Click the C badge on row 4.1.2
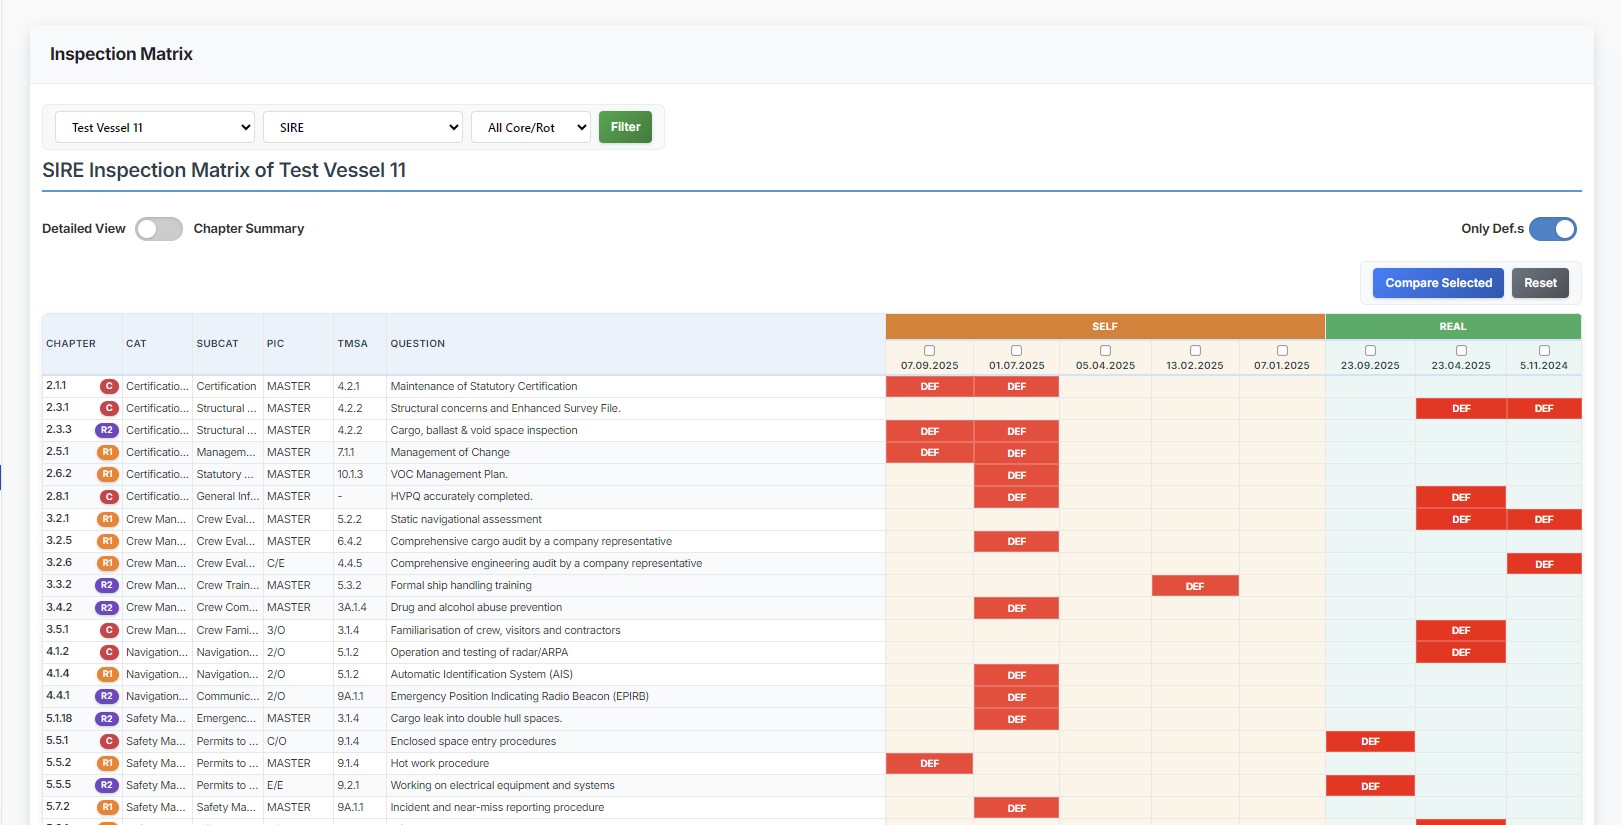 click(109, 652)
